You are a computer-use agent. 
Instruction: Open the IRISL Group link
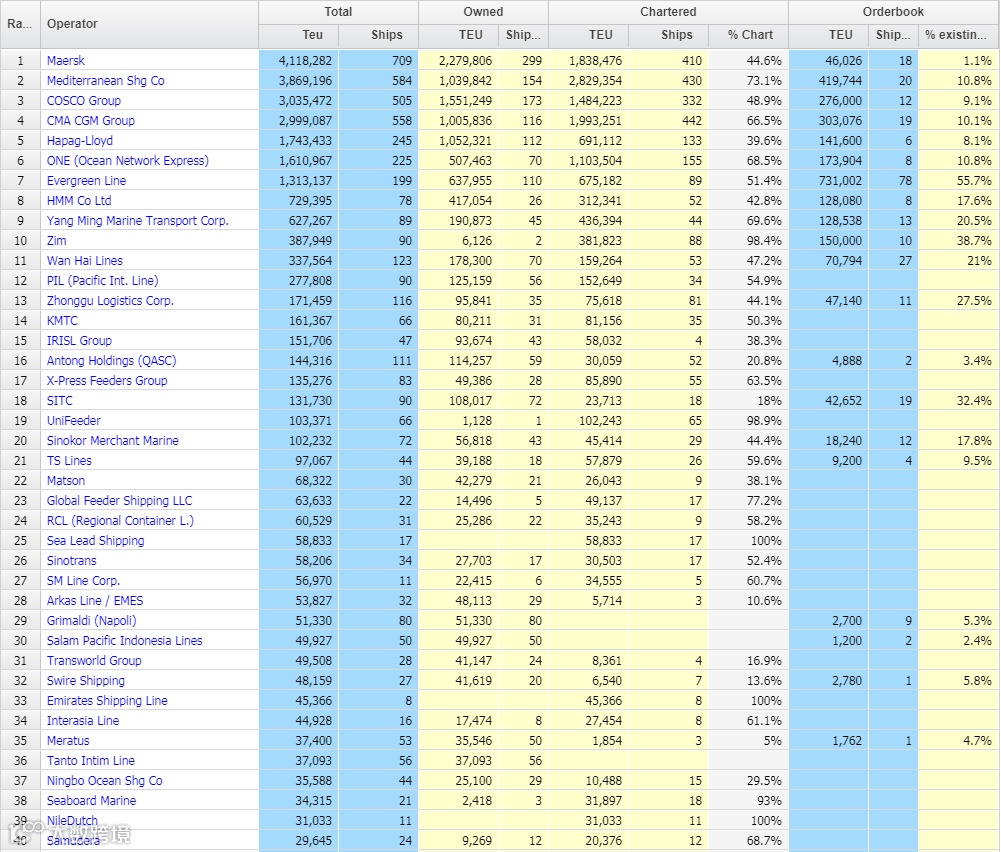(79, 340)
